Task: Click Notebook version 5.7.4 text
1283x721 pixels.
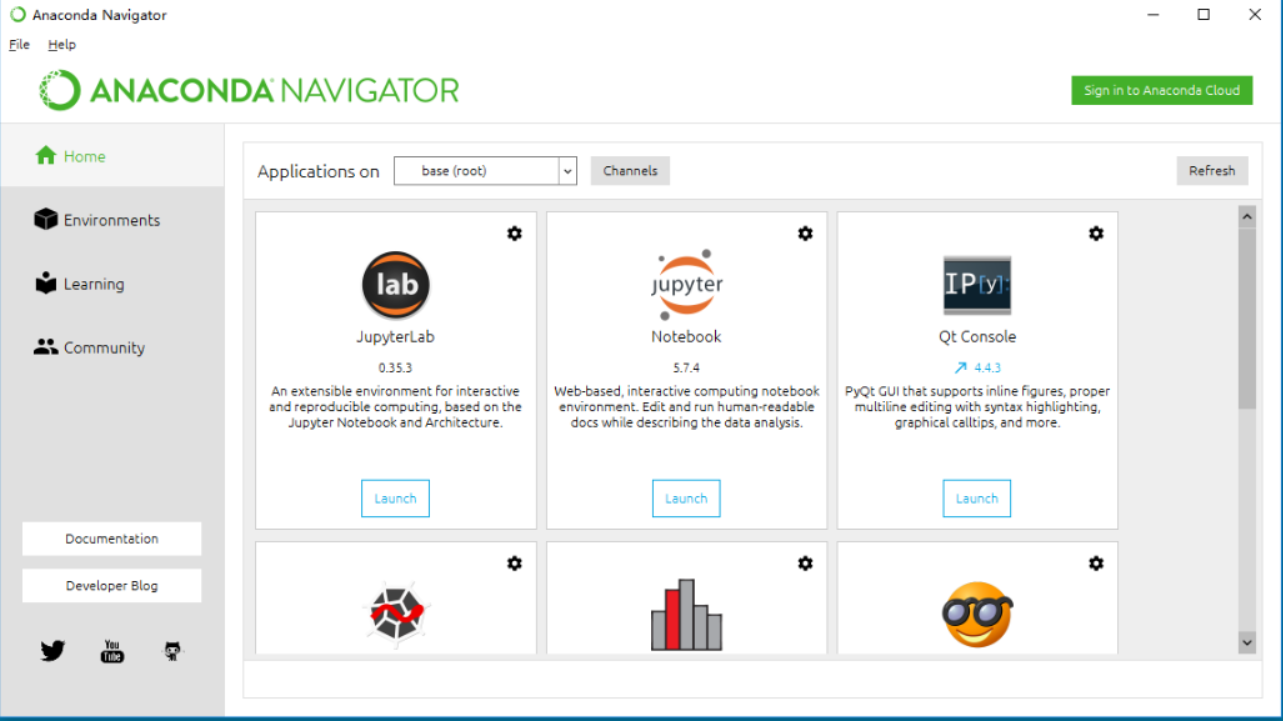Action: (686, 368)
